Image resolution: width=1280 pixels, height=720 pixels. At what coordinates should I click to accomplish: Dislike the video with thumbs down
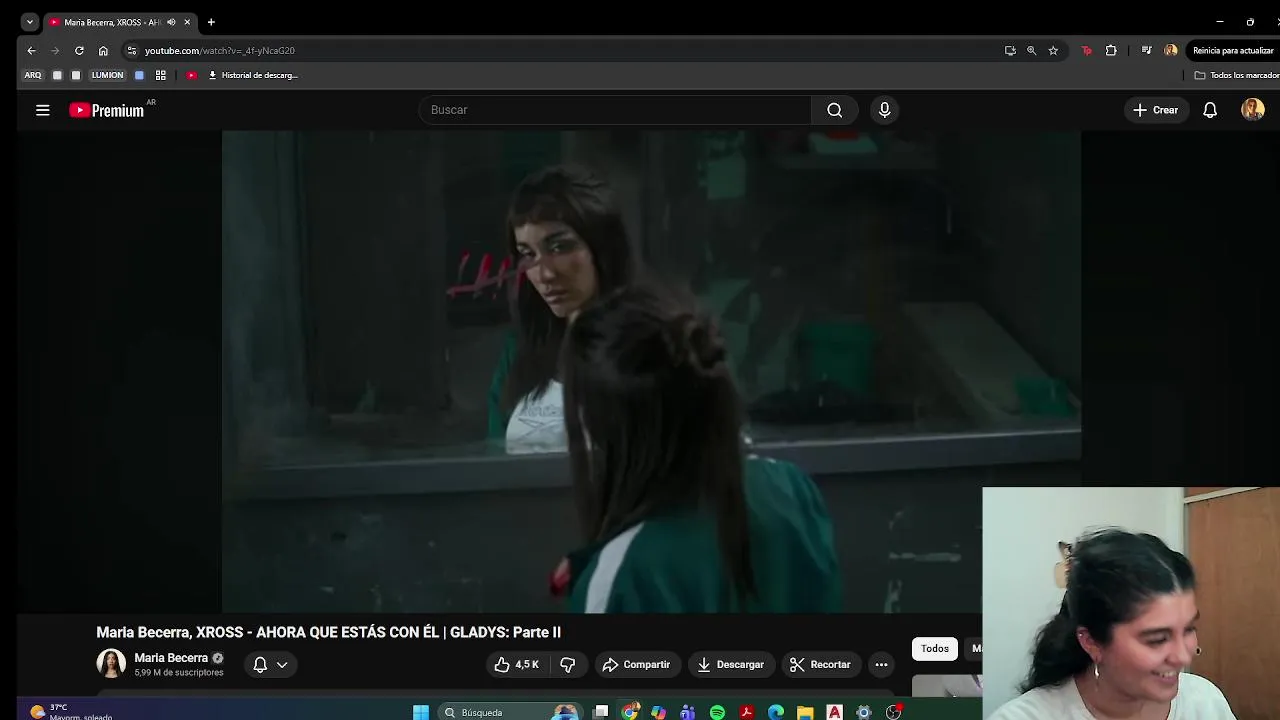[567, 664]
